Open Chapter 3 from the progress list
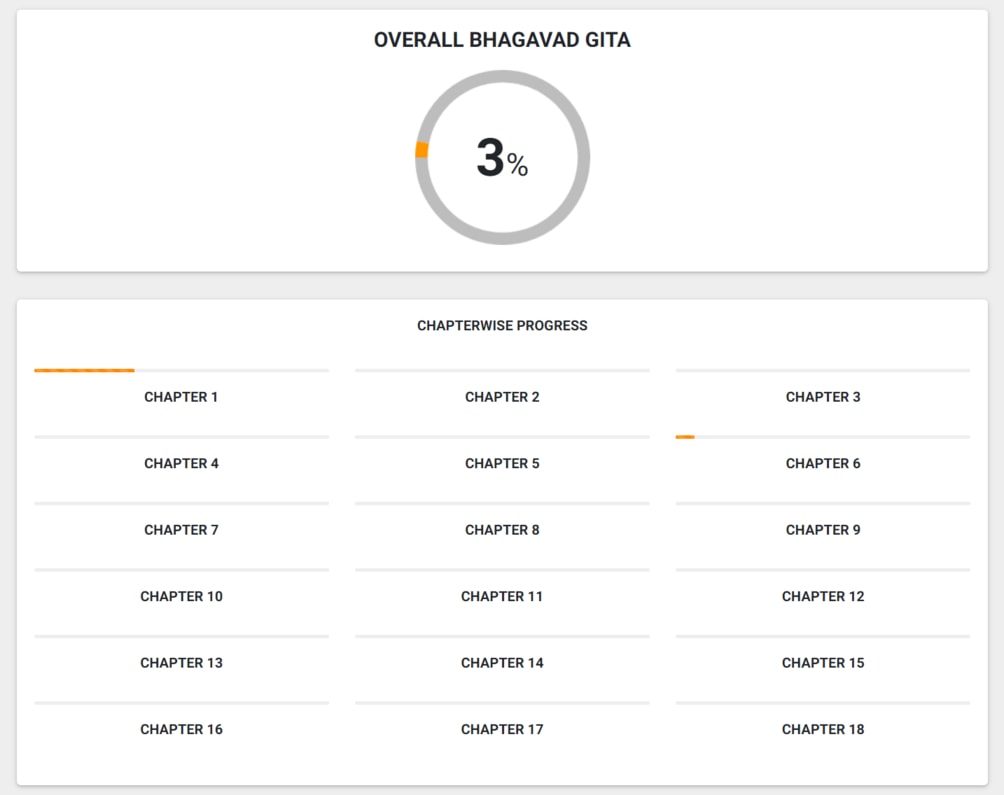The image size is (1004, 795). (x=823, y=396)
